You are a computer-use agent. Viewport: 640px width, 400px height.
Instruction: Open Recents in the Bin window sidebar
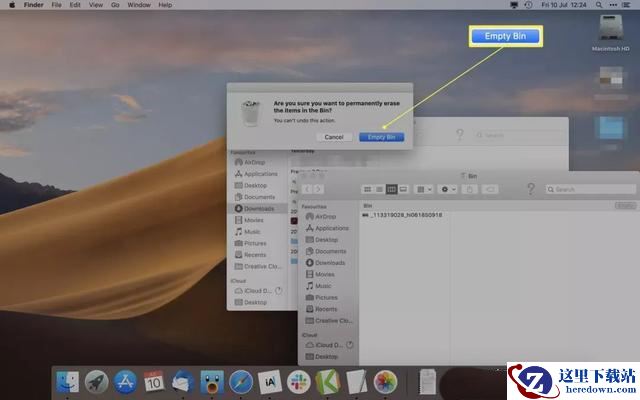click(x=322, y=309)
